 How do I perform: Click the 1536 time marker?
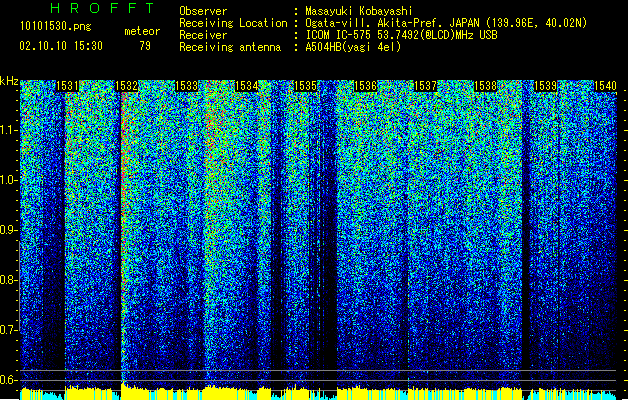[x=365, y=86]
